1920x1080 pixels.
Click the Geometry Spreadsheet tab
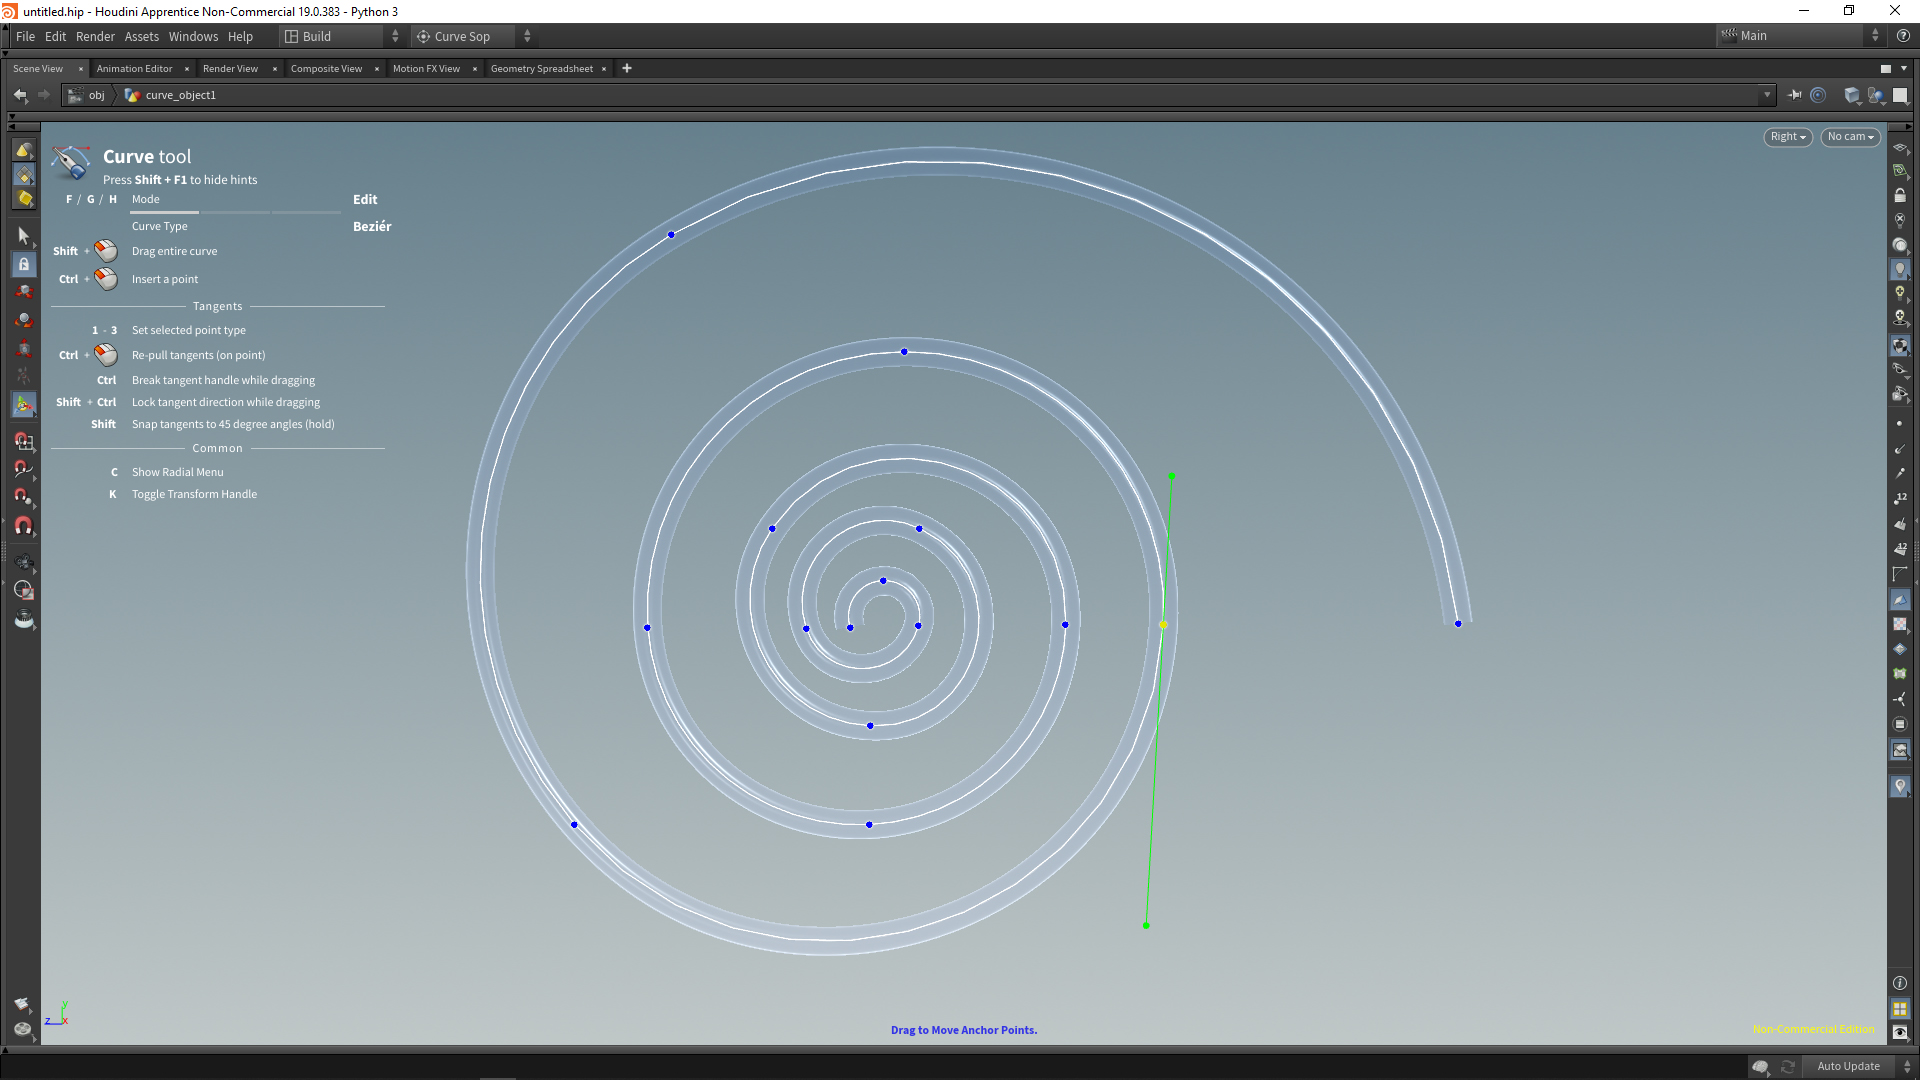pyautogui.click(x=543, y=67)
